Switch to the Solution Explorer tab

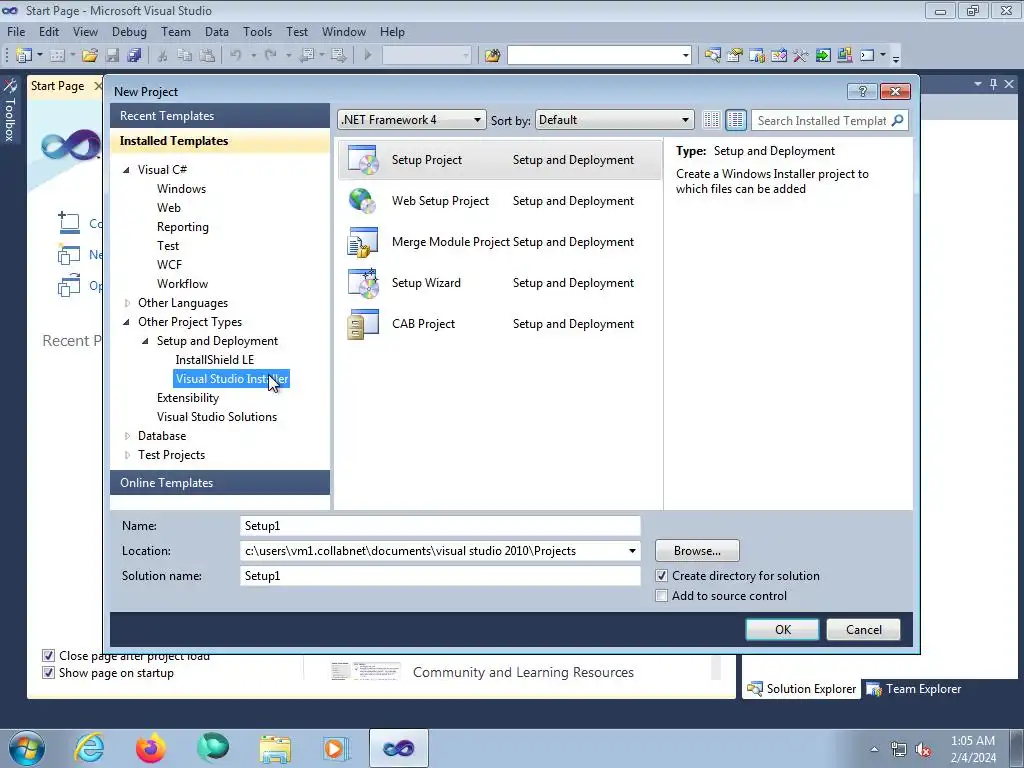pos(801,689)
